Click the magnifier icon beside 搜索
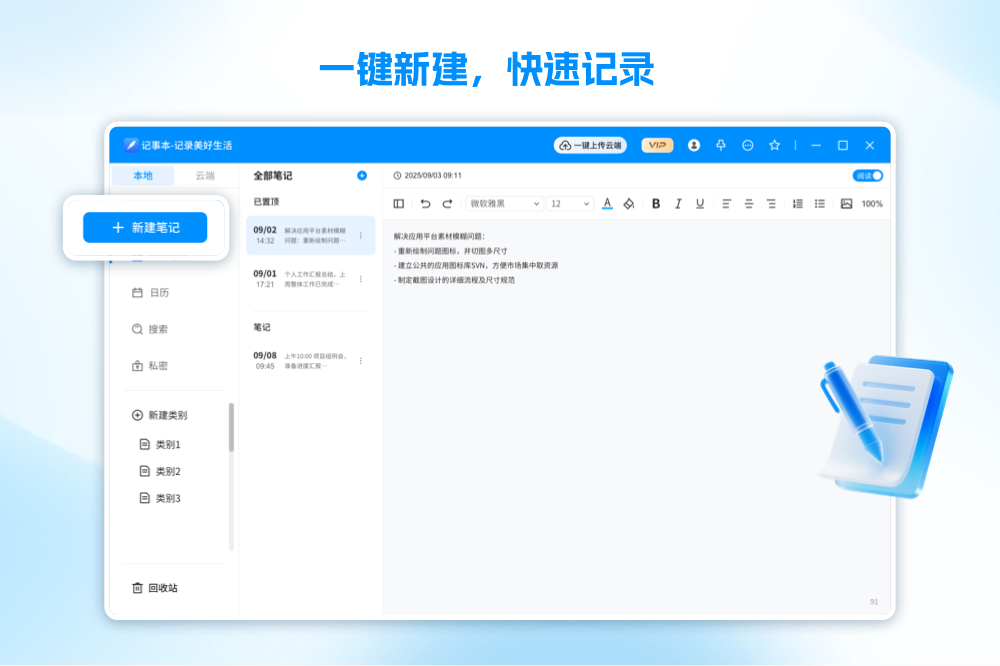Screen dimensions: 1000x666 pyautogui.click(x=137, y=329)
